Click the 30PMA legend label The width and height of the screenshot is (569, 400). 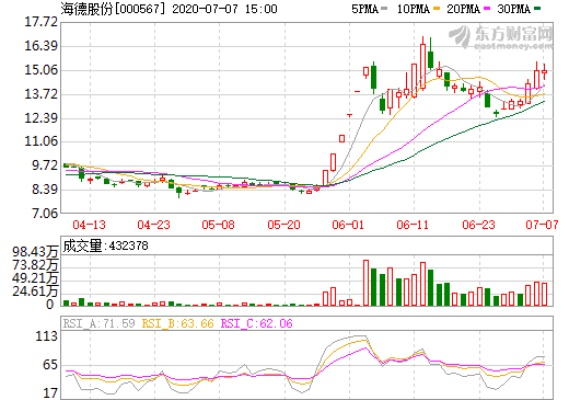coord(514,8)
